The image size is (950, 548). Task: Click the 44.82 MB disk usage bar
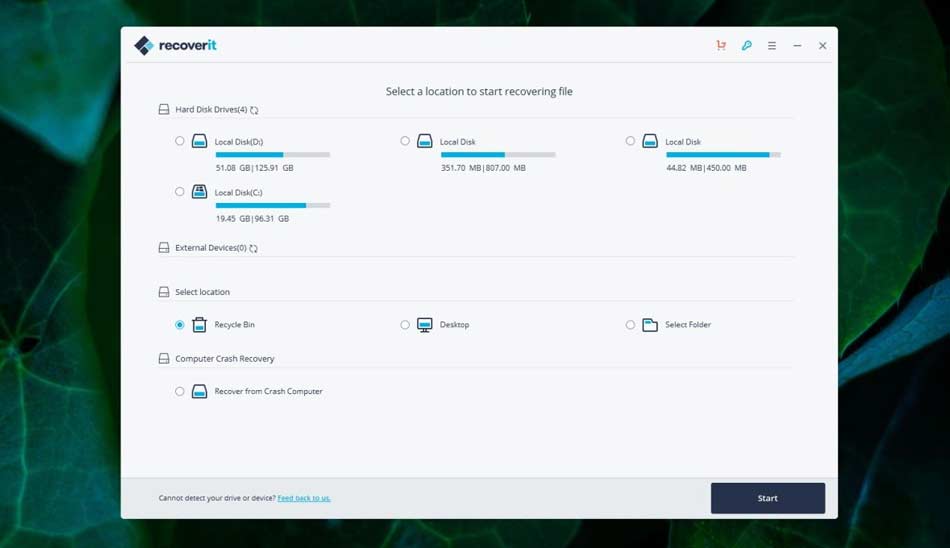tap(723, 155)
